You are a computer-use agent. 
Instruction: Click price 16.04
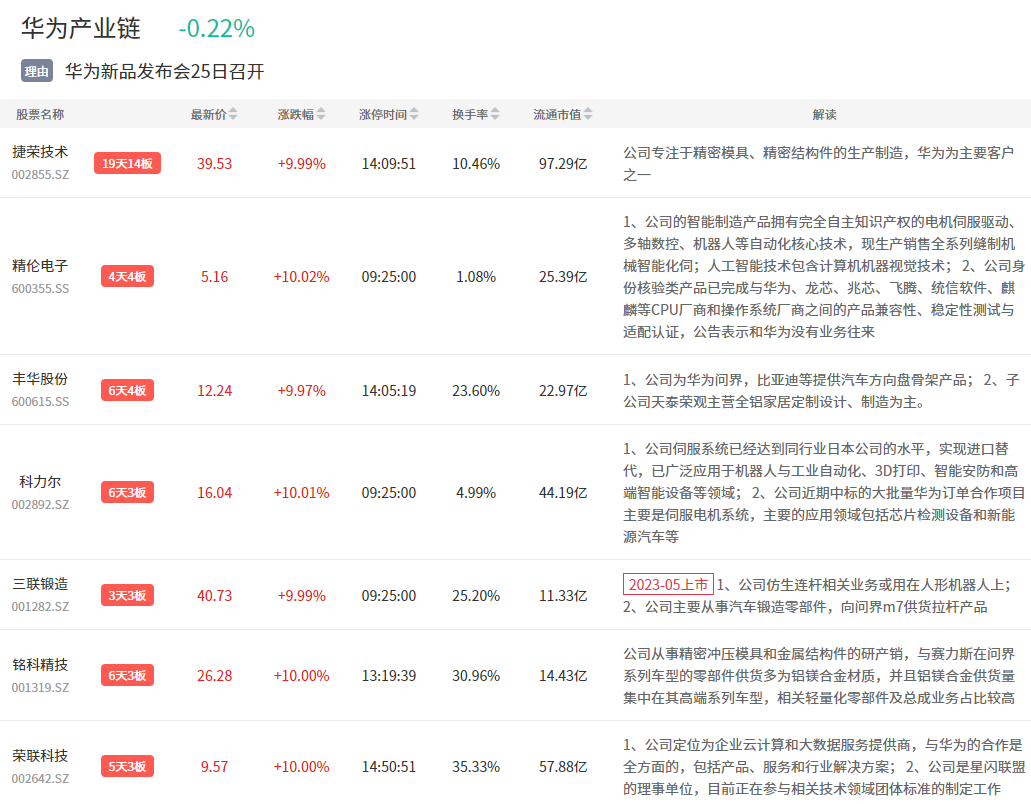(214, 492)
